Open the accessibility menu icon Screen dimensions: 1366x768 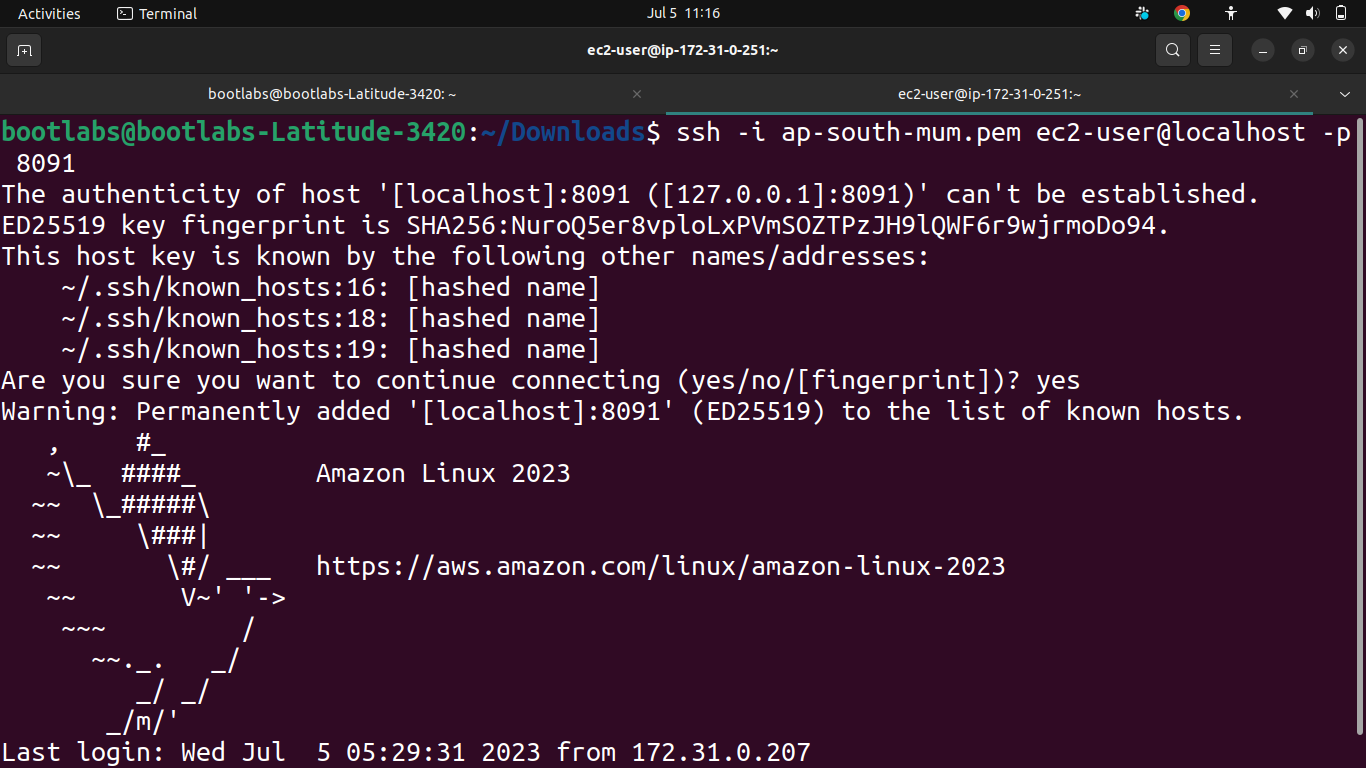[1231, 13]
